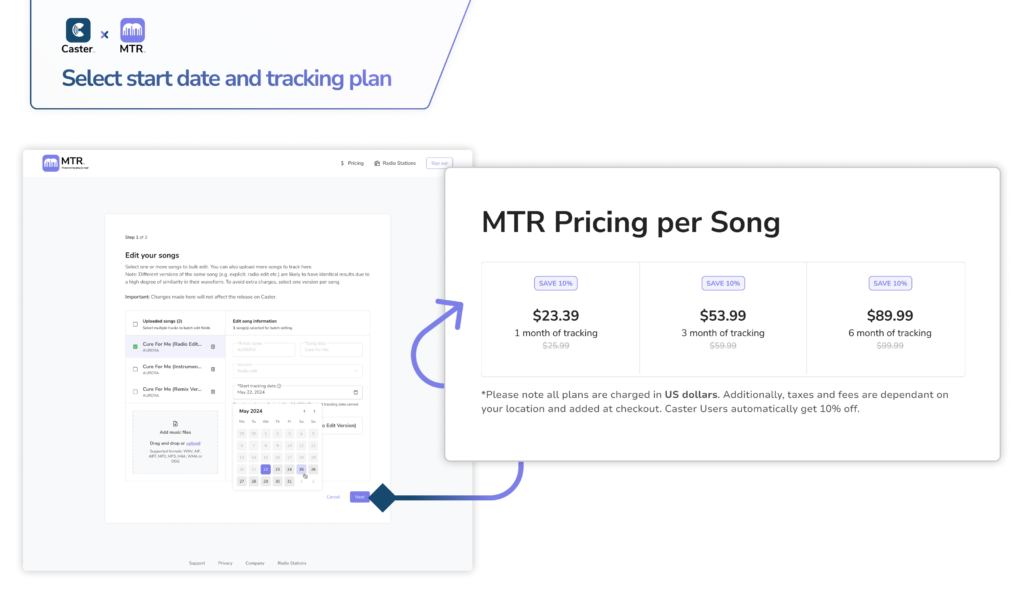1024x599 pixels.
Task: Open the Version dropdown
Action: tap(297, 370)
